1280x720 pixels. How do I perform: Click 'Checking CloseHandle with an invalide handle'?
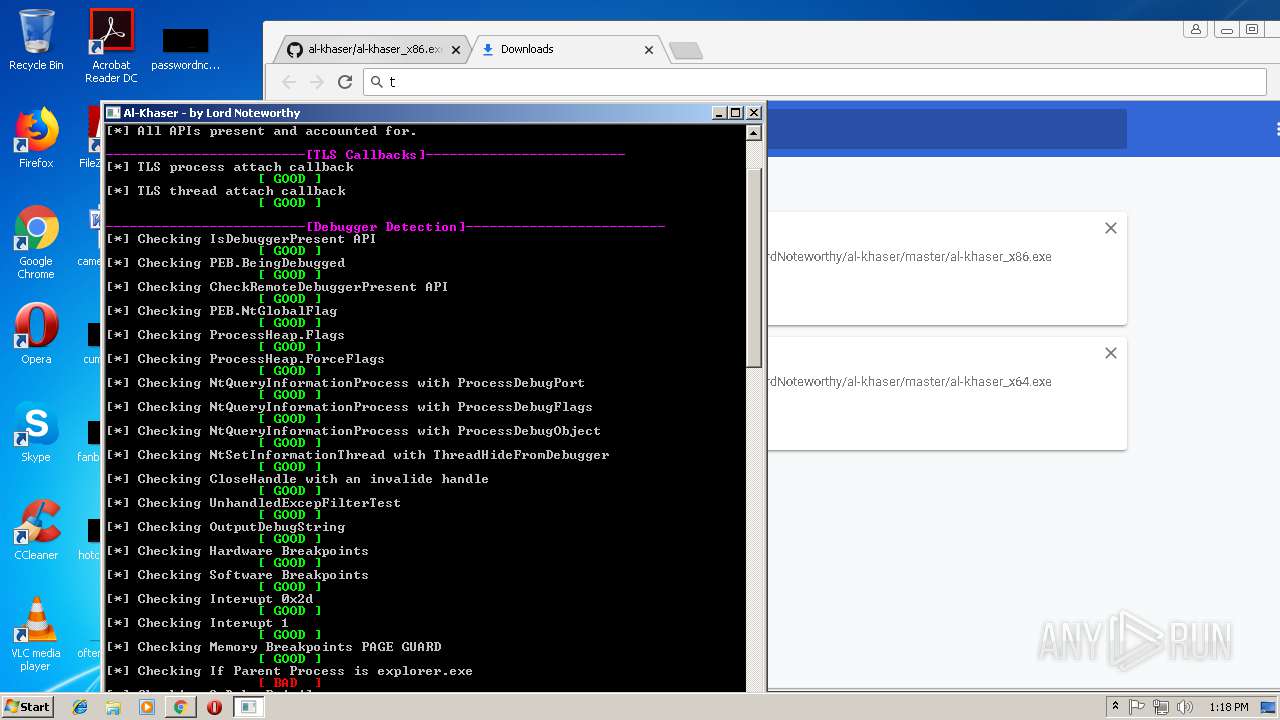tap(297, 479)
